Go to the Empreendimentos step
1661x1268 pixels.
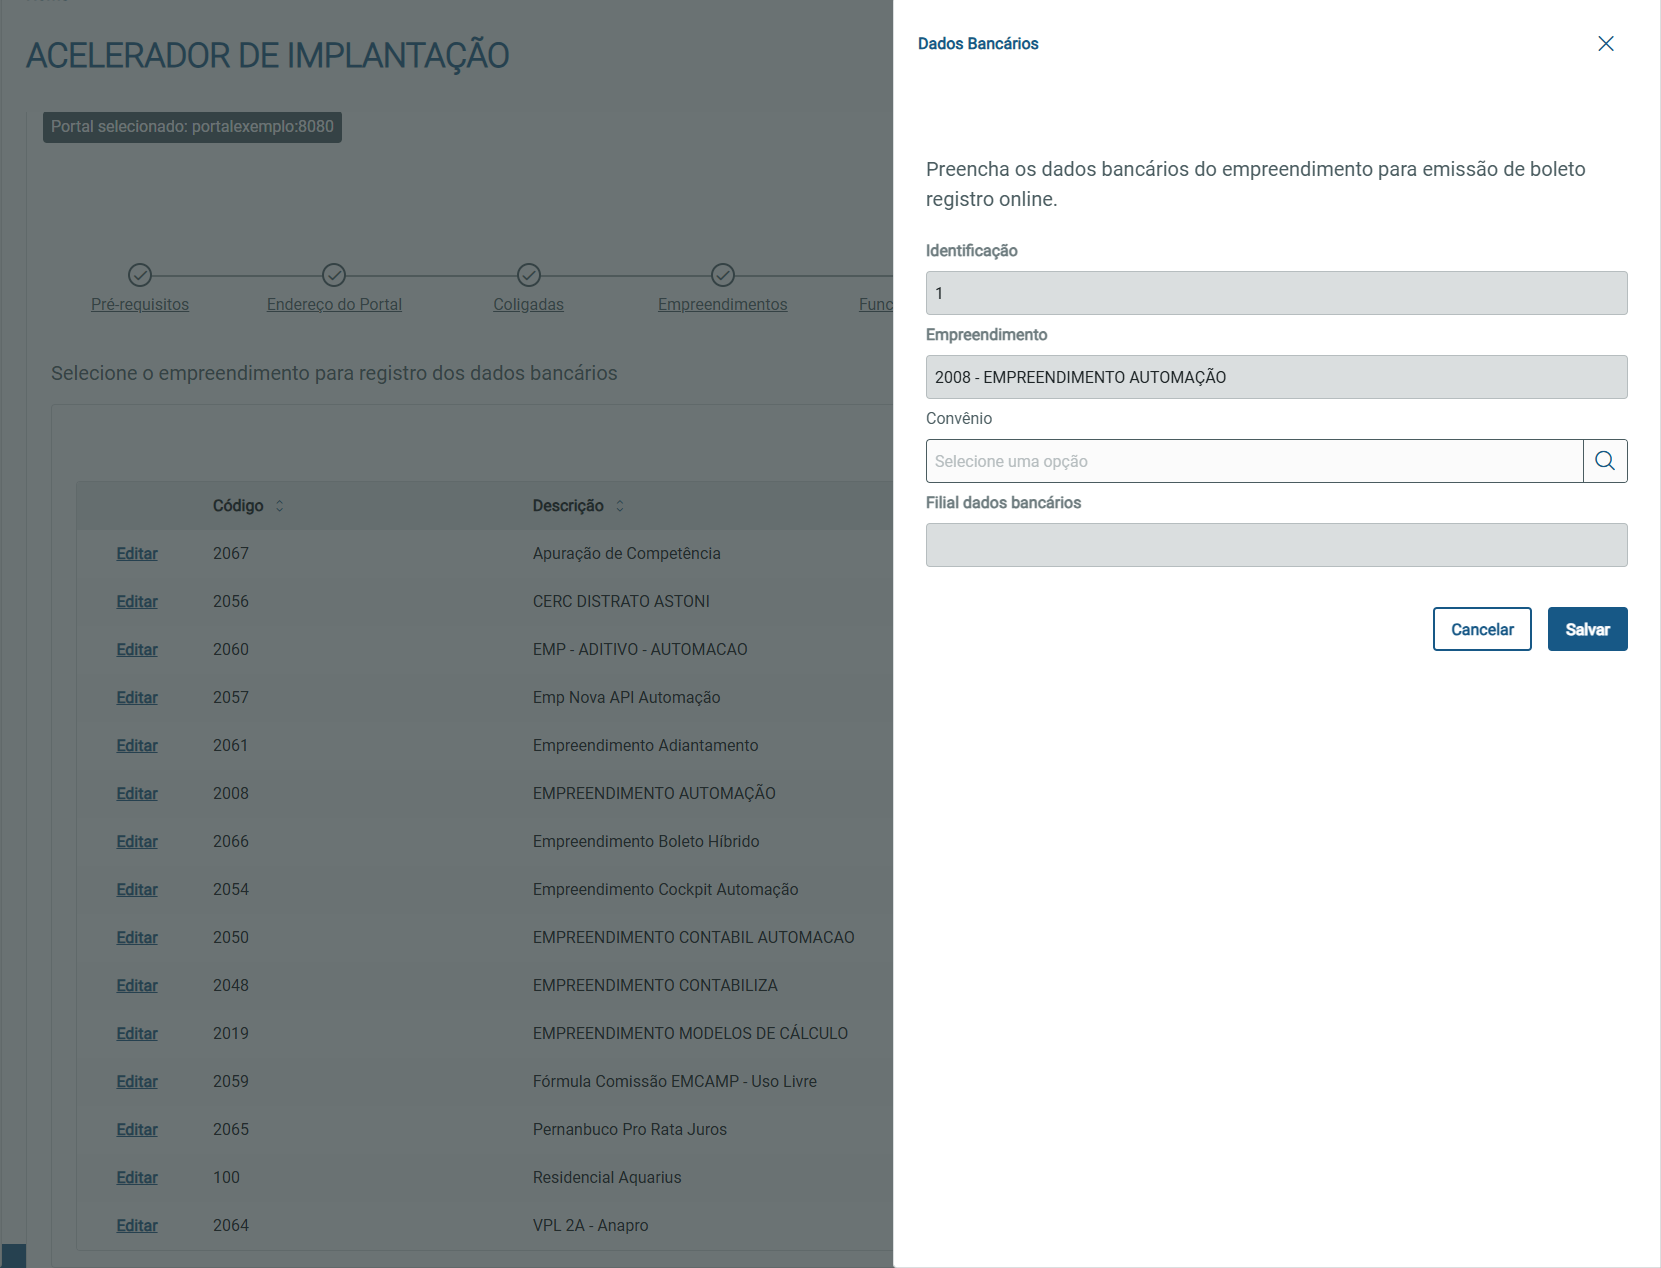(x=723, y=305)
